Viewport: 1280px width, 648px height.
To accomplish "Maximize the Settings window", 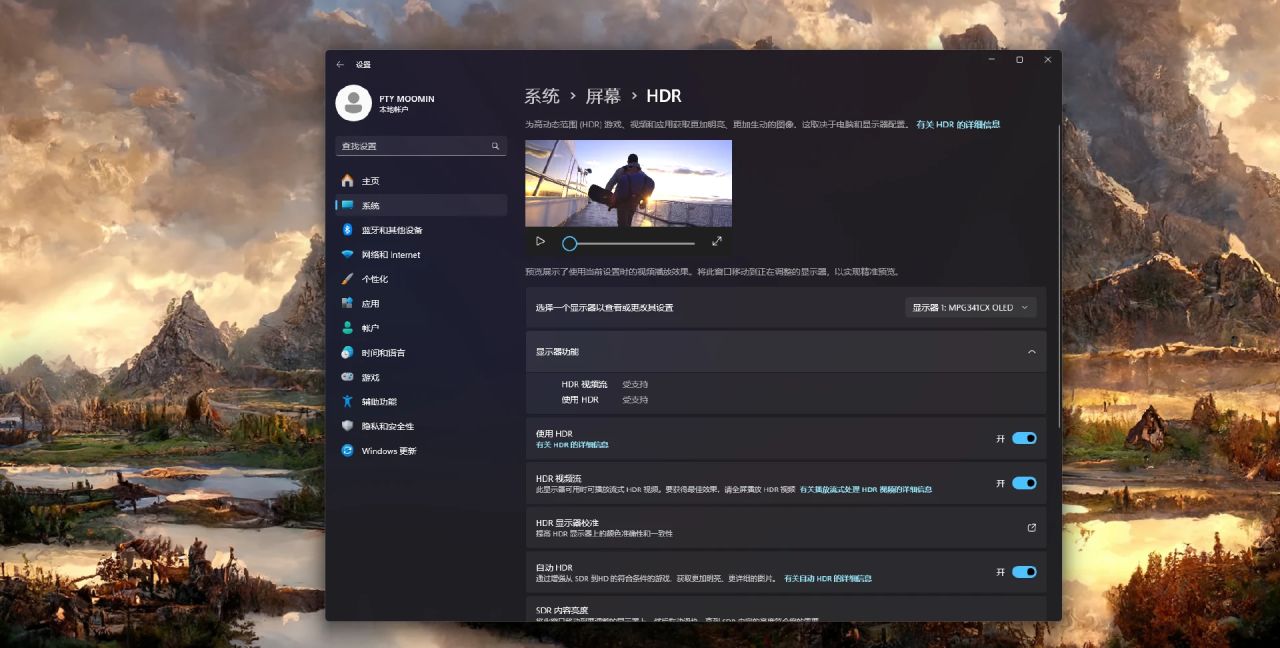I will coord(1019,60).
